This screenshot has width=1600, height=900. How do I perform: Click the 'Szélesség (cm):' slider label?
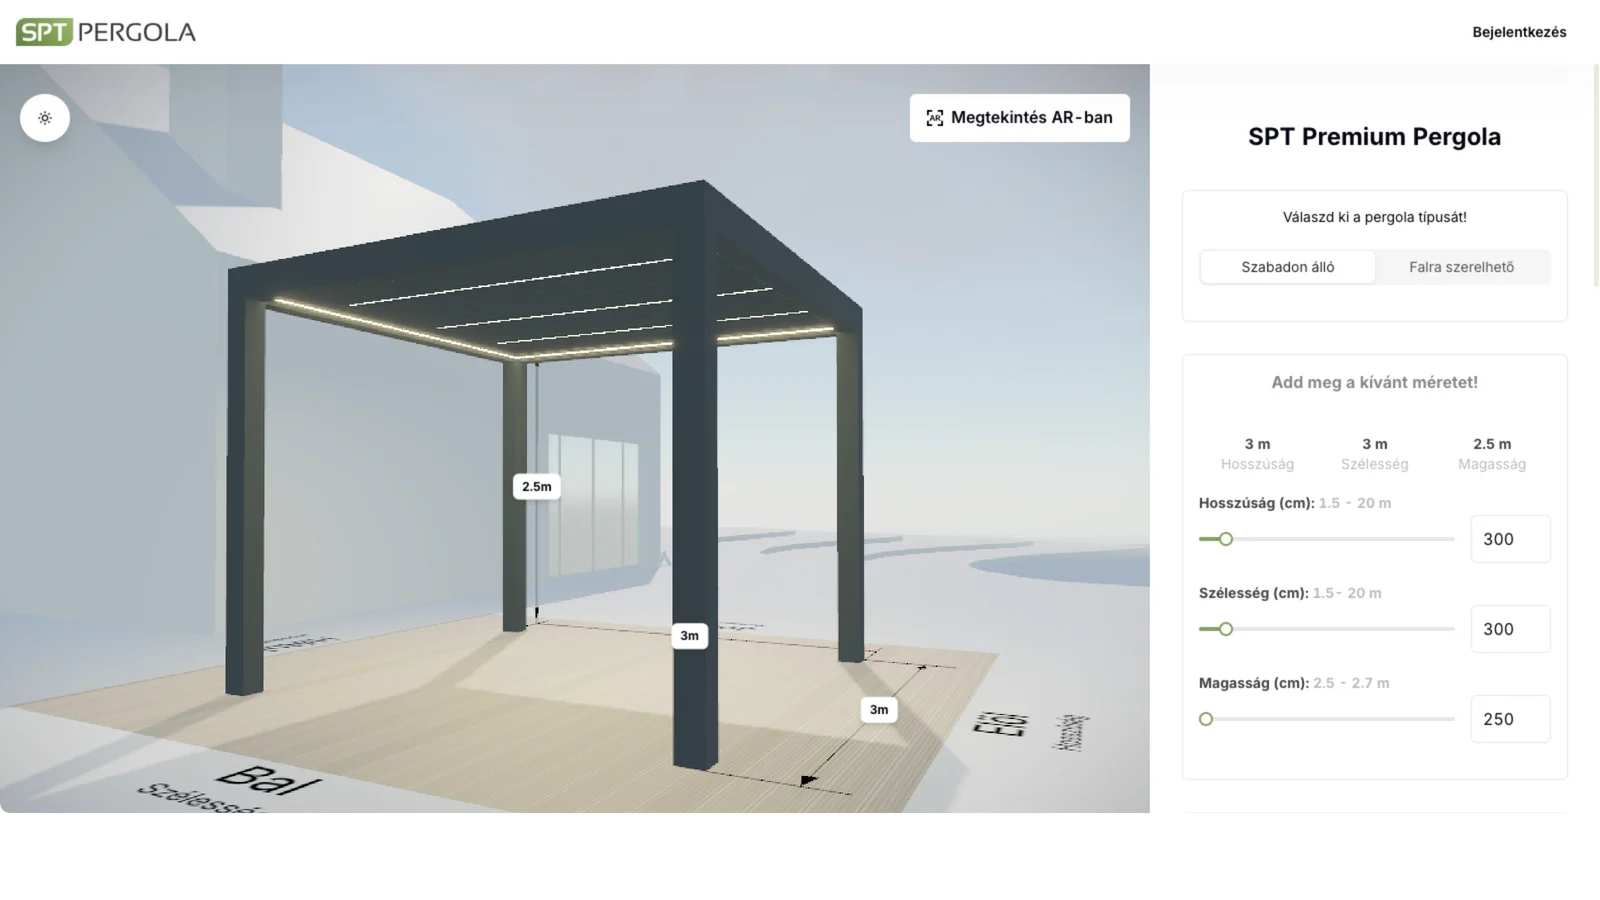(1253, 593)
